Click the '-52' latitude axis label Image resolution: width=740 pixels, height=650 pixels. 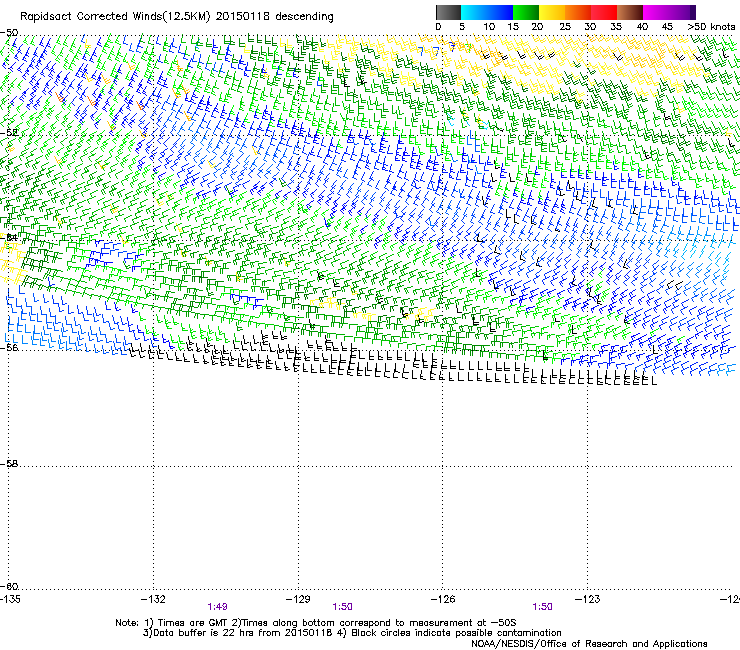click(9, 133)
